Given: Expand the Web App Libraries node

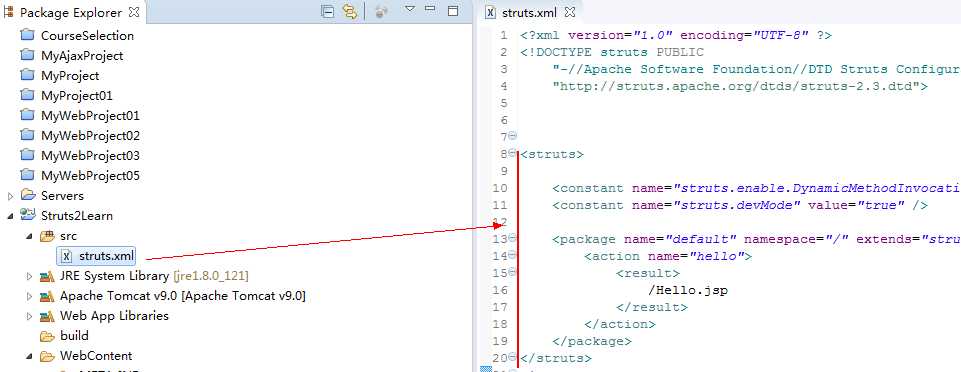Looking at the screenshot, I should coord(29,316).
